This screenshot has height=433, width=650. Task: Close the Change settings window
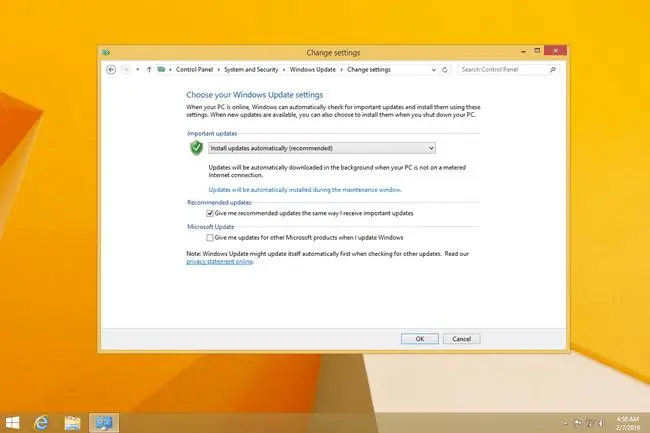(555, 51)
